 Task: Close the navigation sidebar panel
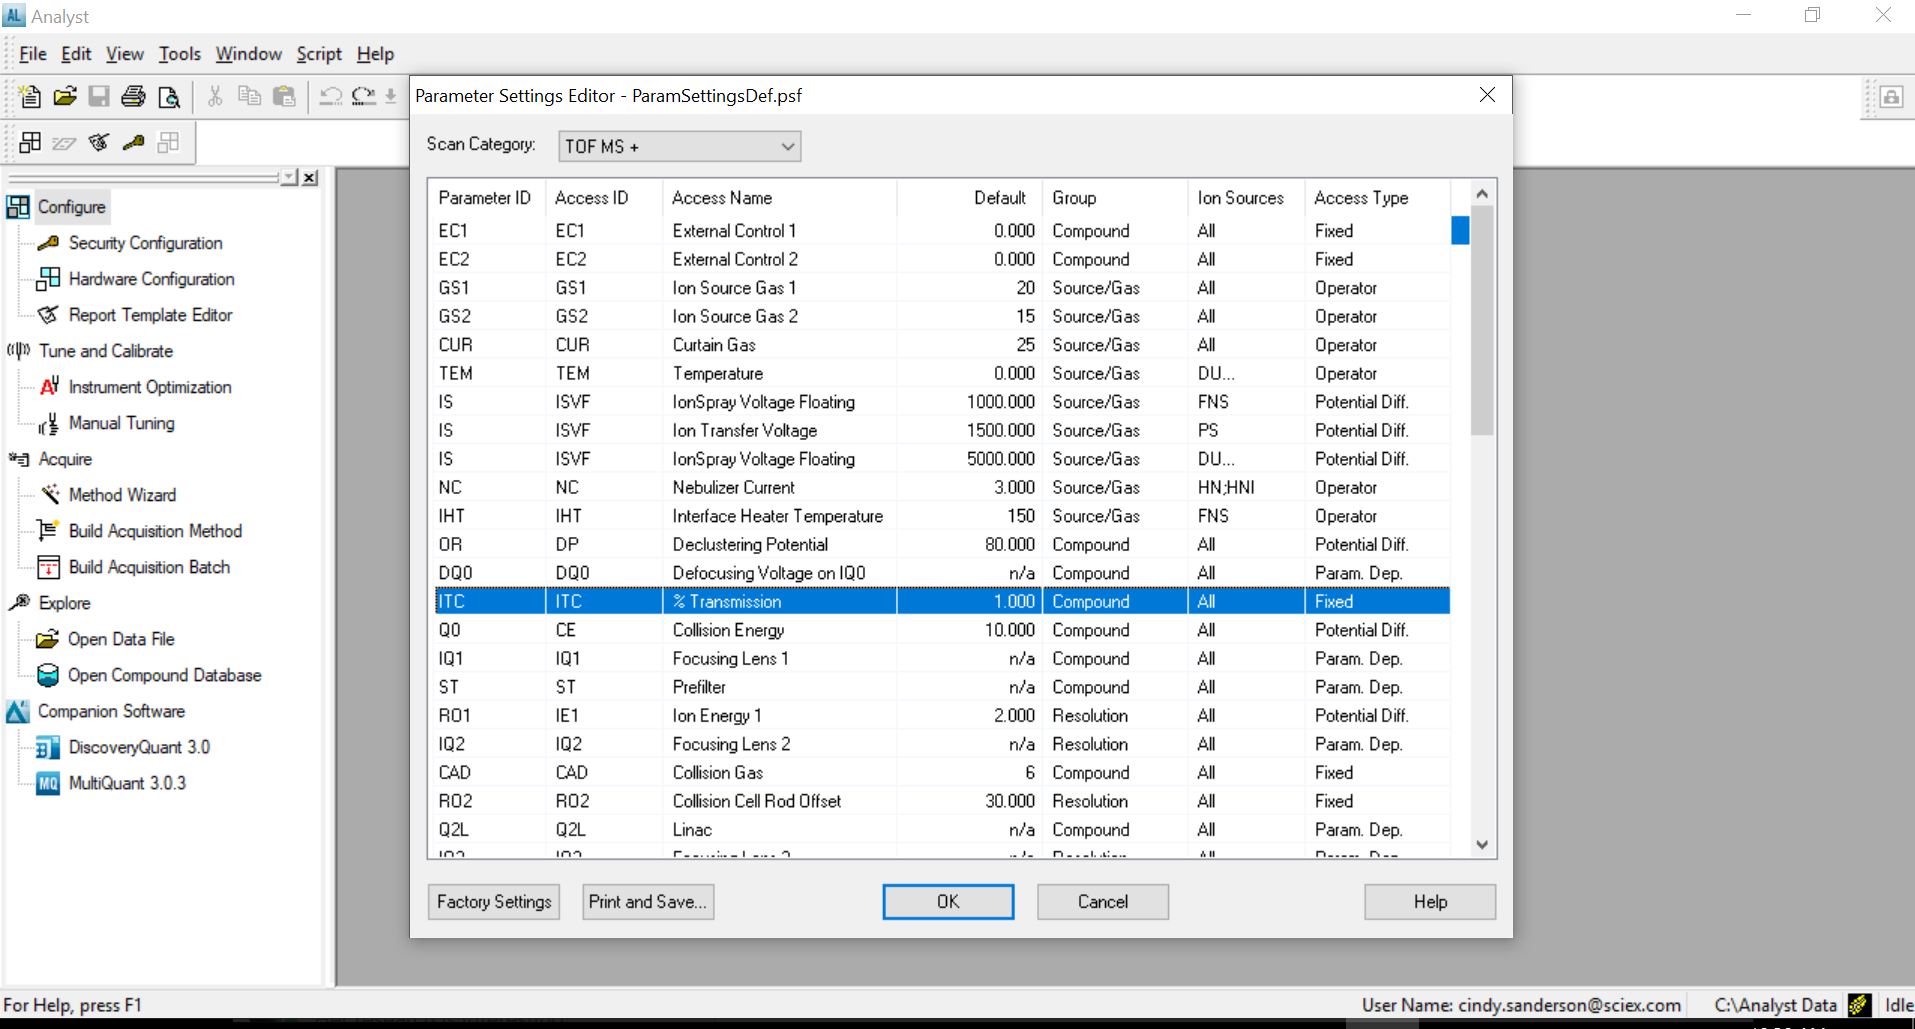[x=310, y=177]
